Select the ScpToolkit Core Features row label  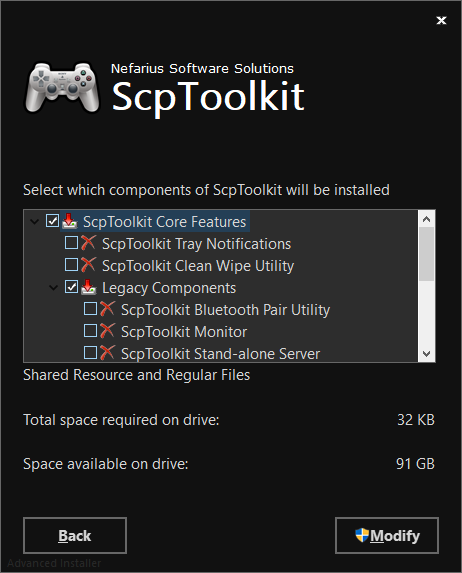[164, 222]
